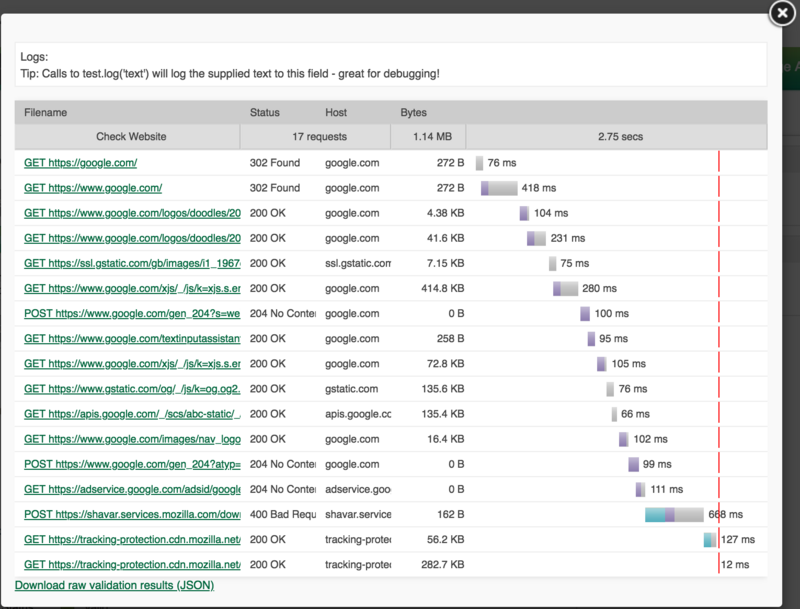Click the Status column header
800x609 pixels.
click(x=265, y=113)
